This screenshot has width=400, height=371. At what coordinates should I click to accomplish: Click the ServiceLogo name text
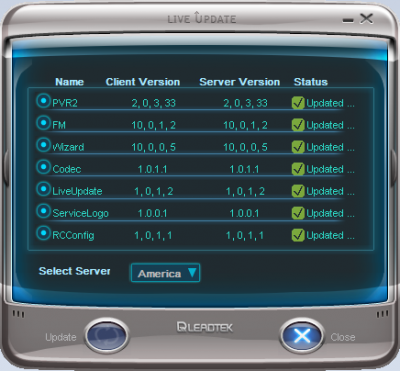pyautogui.click(x=80, y=213)
